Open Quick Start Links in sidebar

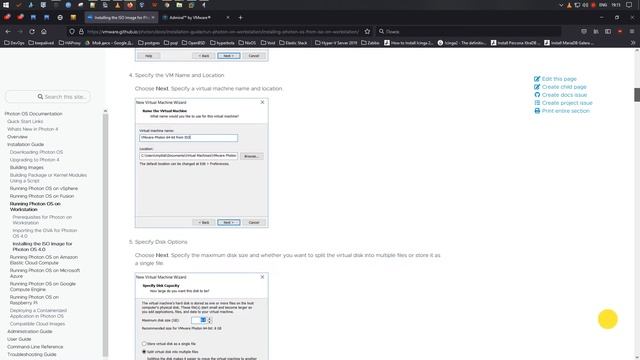click(25, 121)
